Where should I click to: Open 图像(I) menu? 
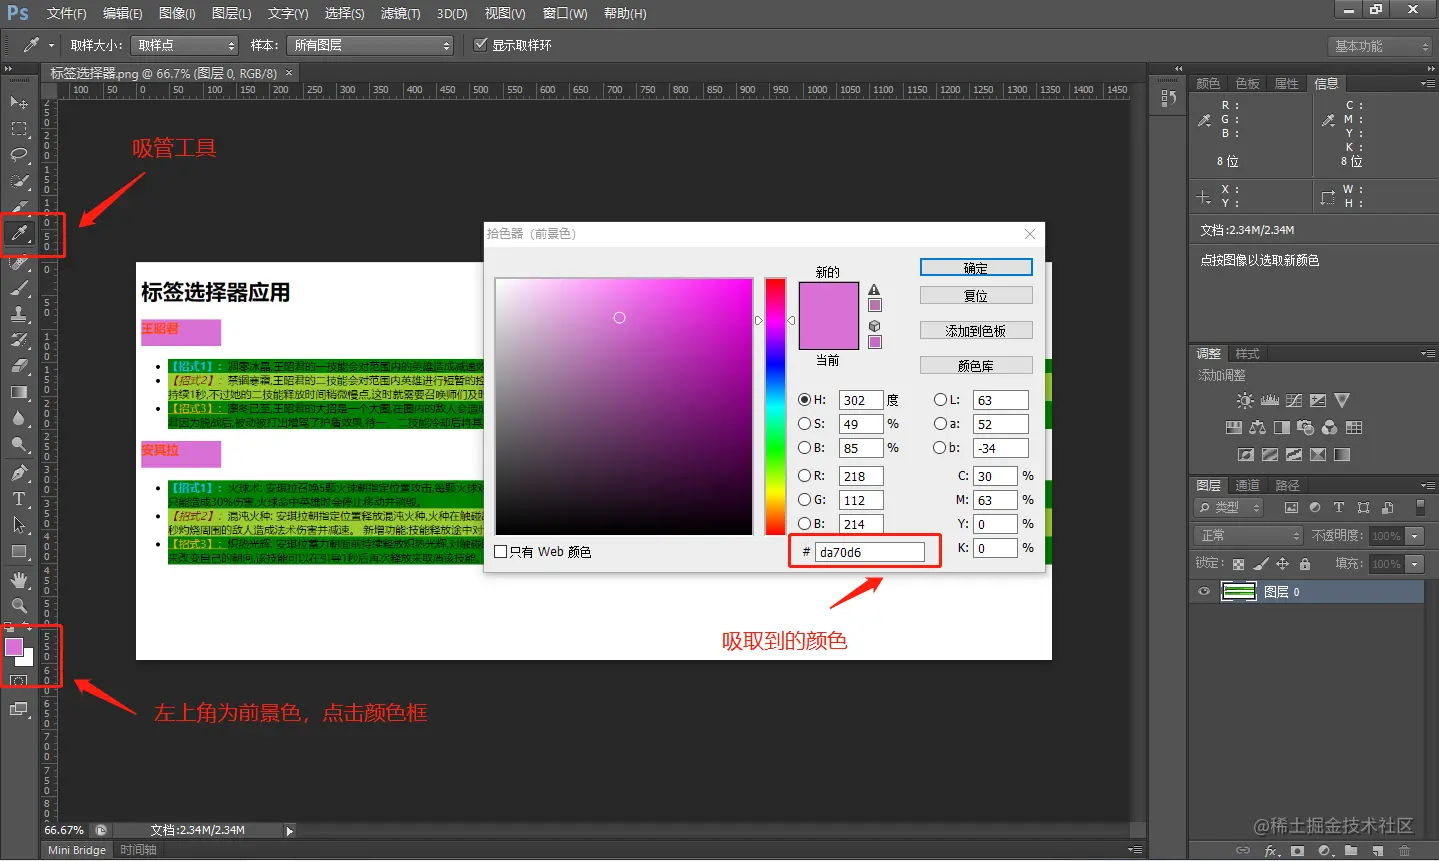[177, 13]
